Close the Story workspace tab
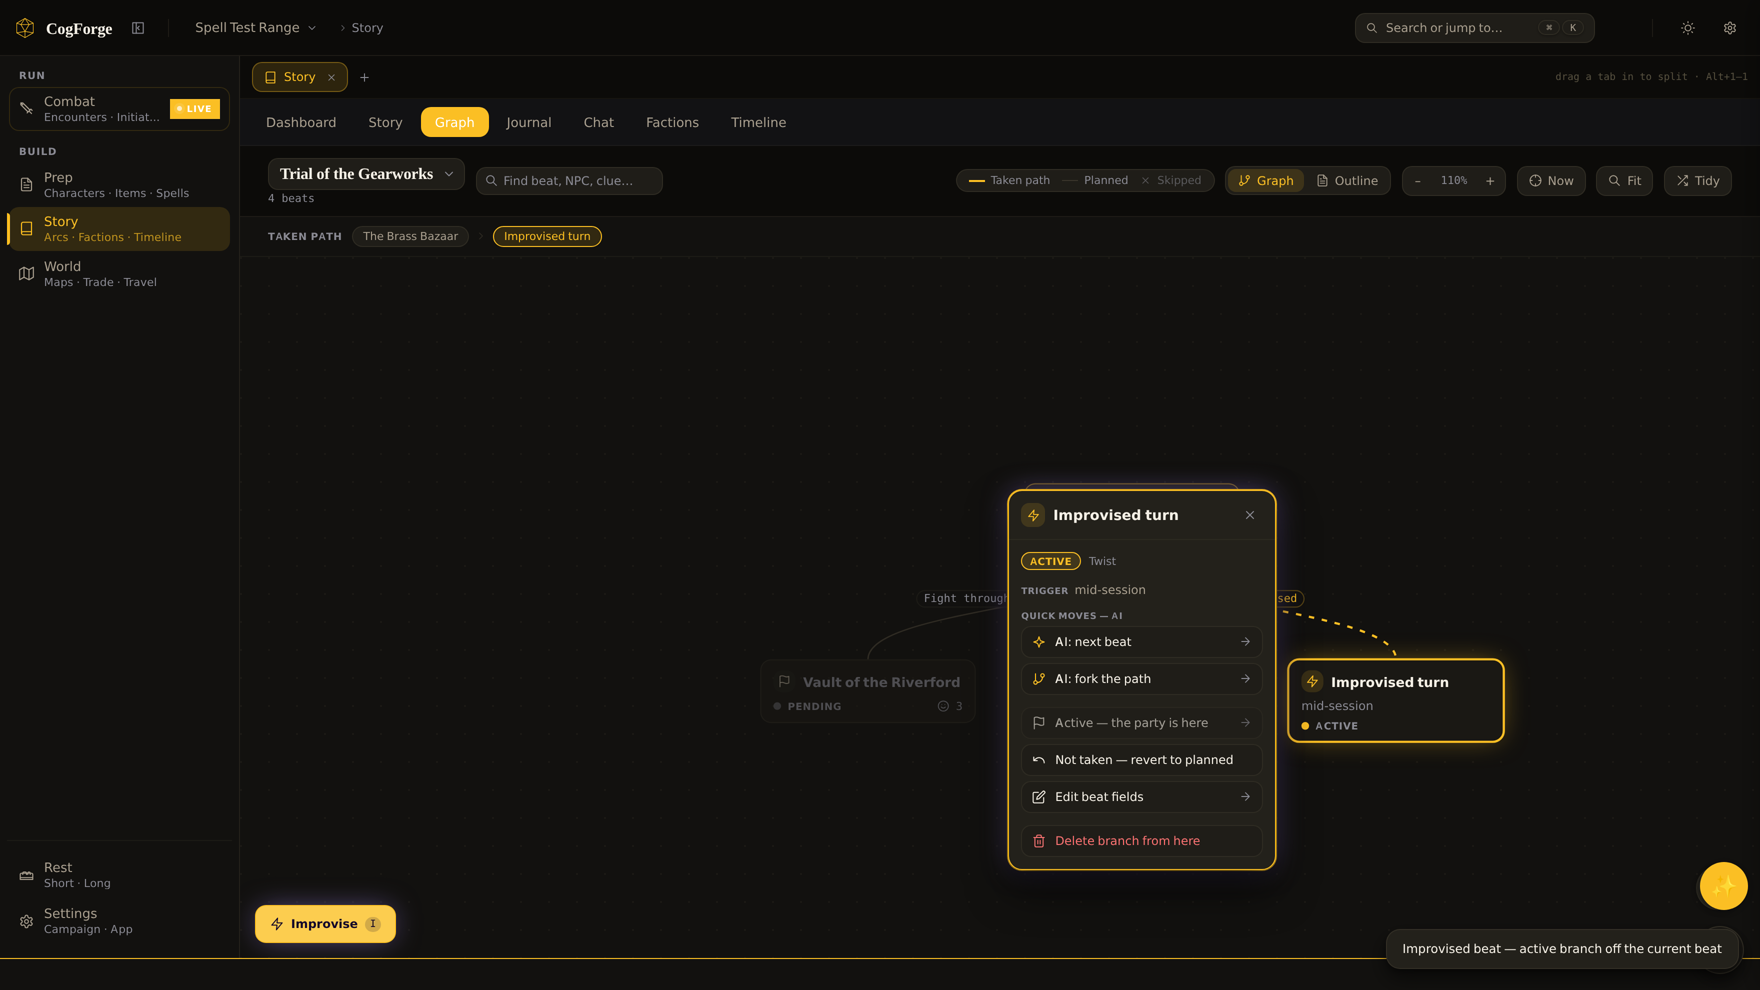This screenshot has width=1760, height=990. pos(332,78)
